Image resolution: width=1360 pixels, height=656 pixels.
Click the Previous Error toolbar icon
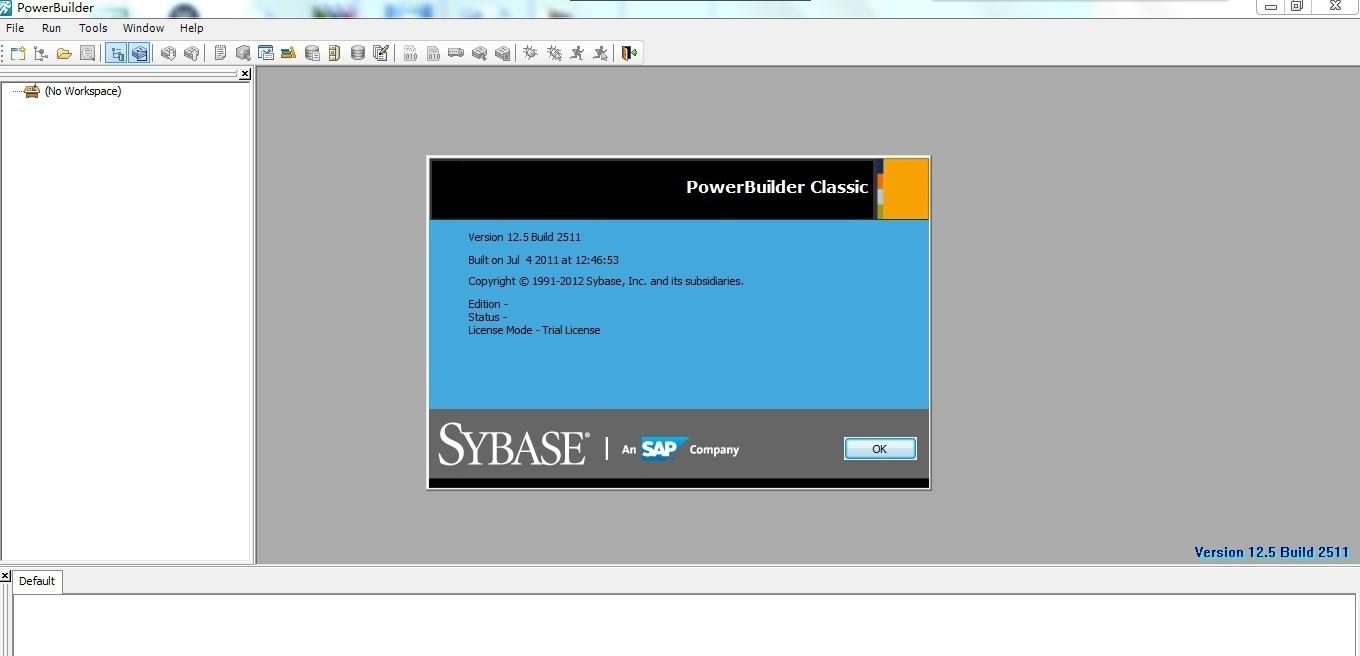pyautogui.click(x=192, y=53)
